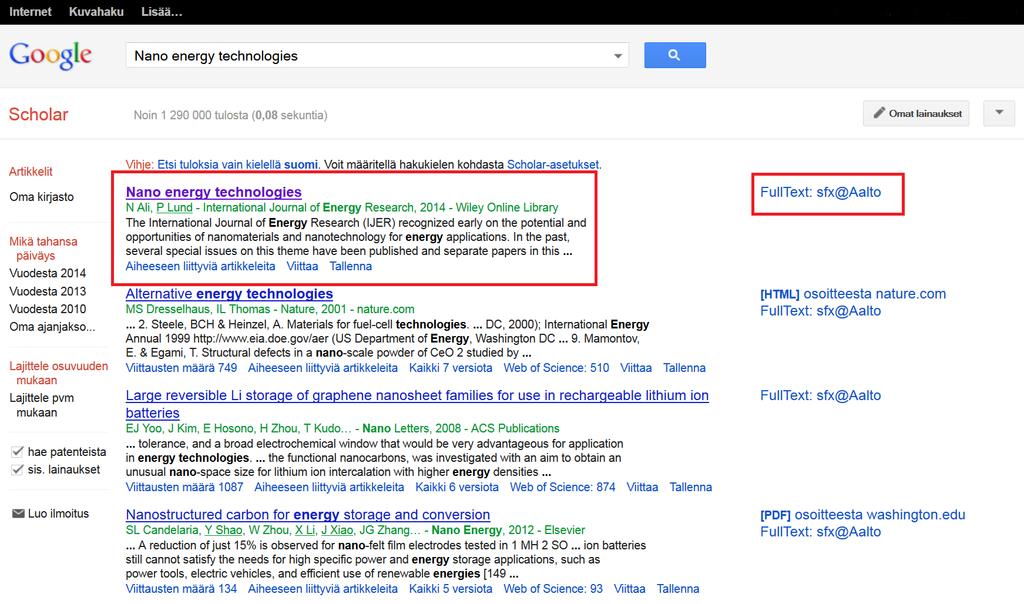The image size is (1024, 604).
Task: Filter results to Vuodesta 2013
Action: tap(47, 291)
